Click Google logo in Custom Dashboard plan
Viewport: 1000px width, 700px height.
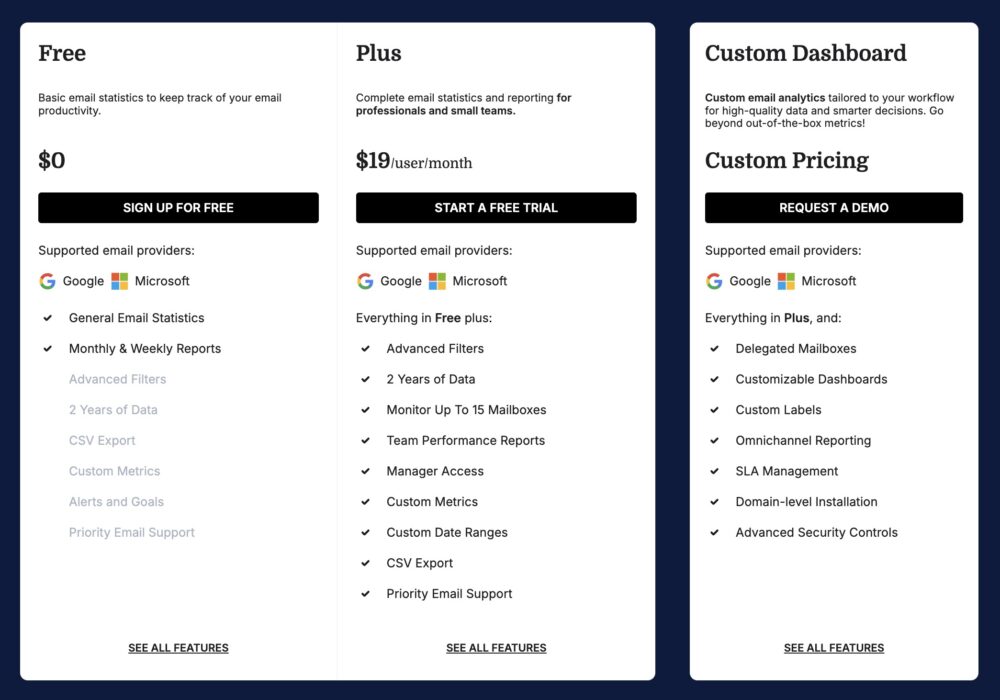(x=714, y=281)
